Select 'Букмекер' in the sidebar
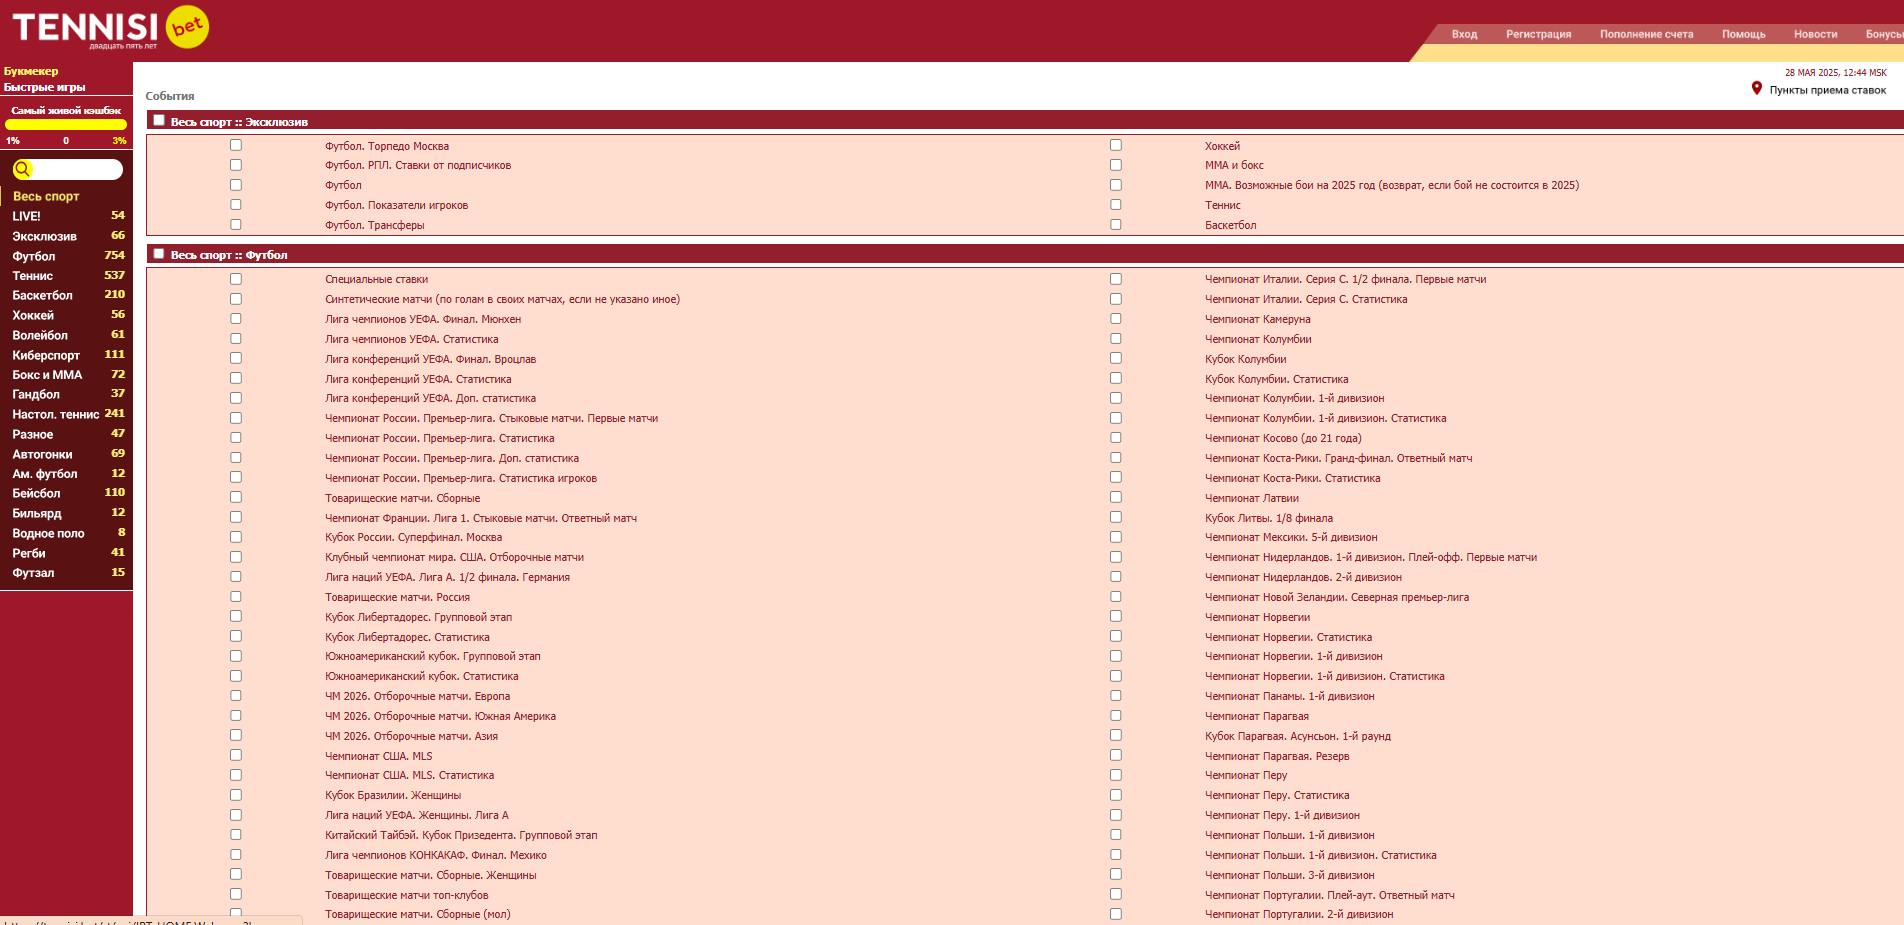 click(31, 71)
